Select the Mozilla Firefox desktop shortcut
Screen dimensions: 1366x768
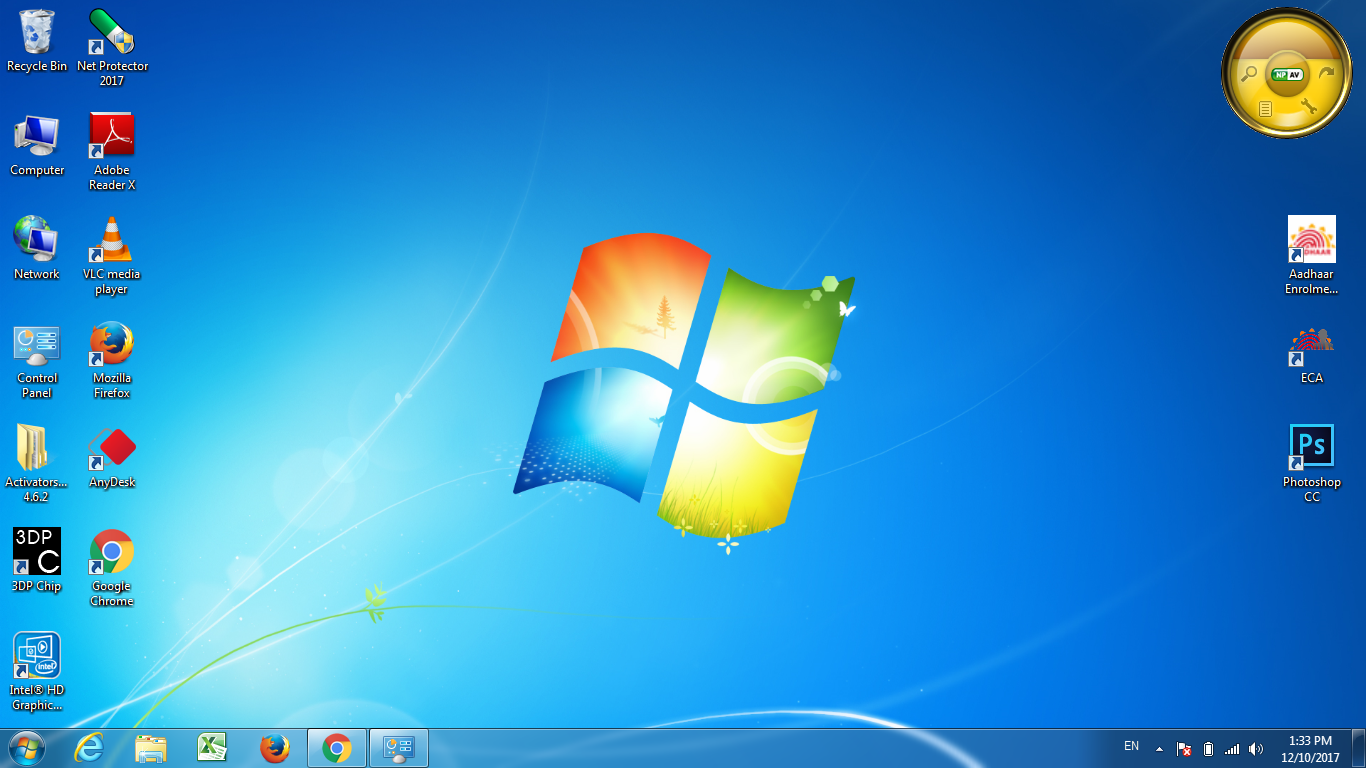[x=112, y=360]
